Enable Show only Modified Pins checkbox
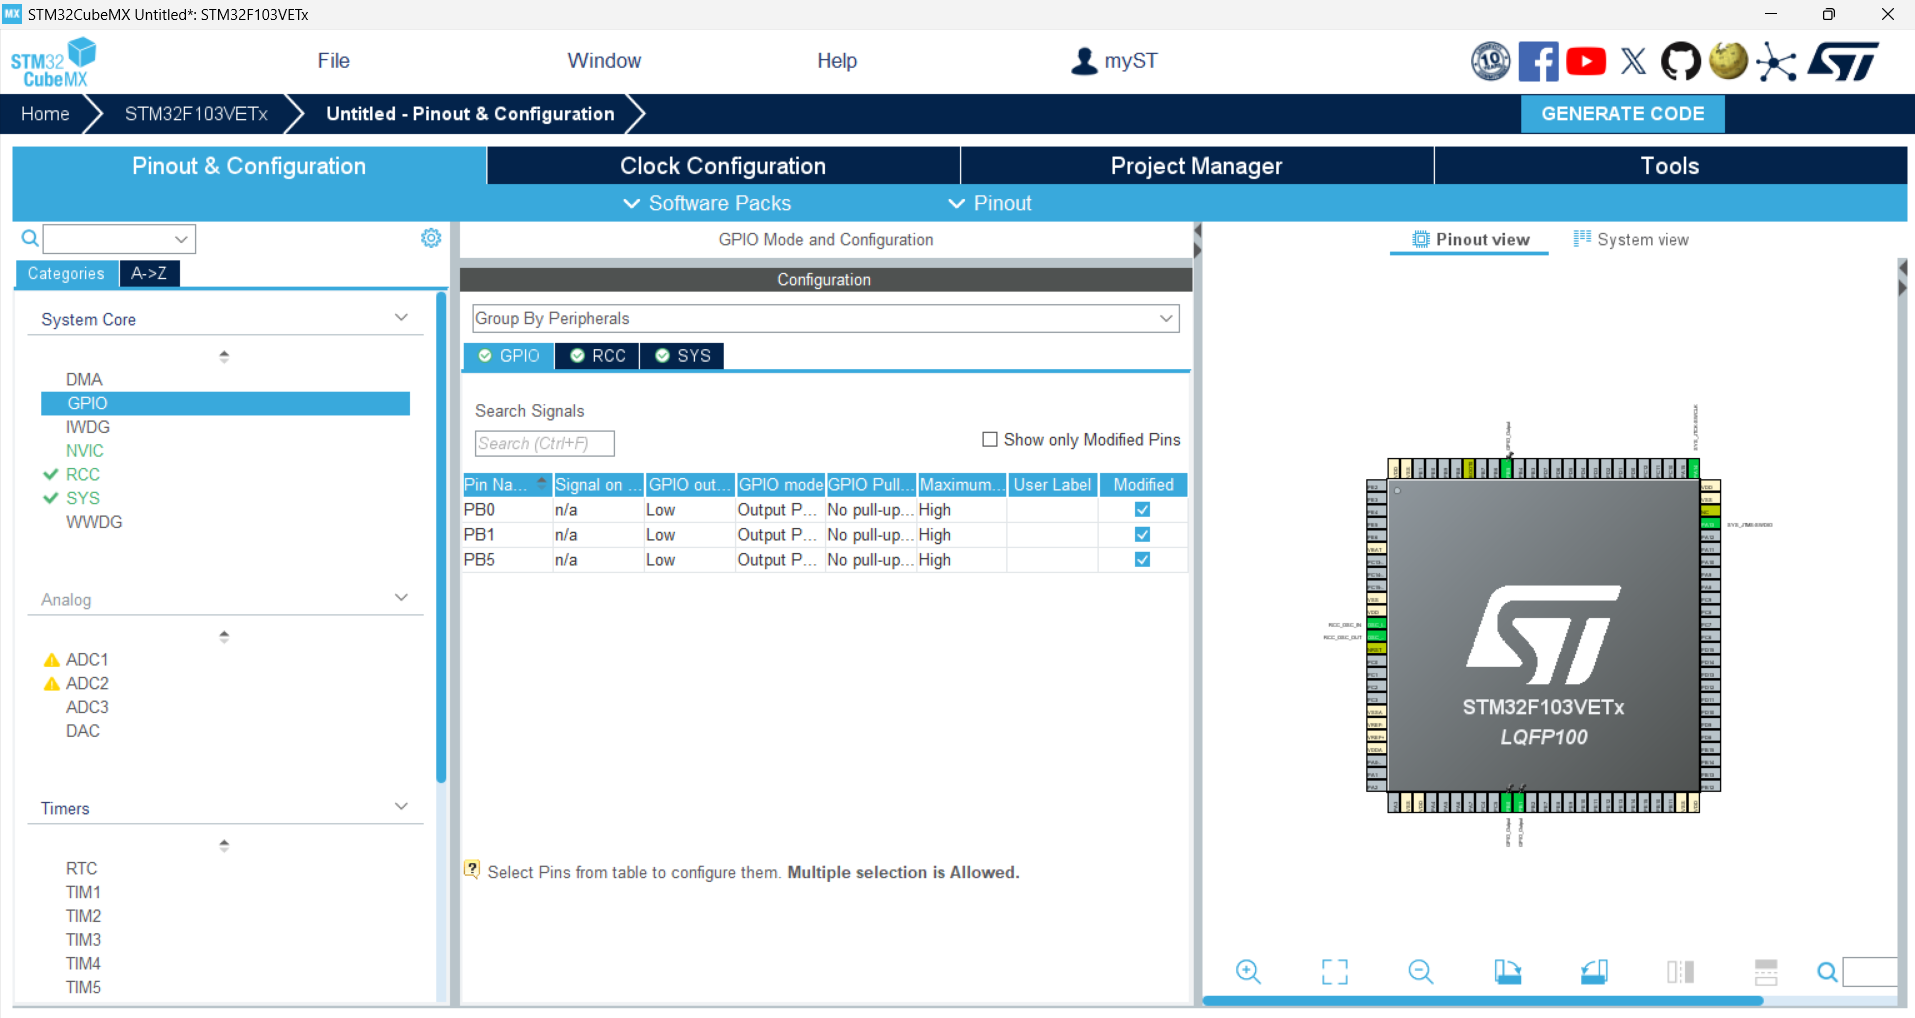 [990, 439]
